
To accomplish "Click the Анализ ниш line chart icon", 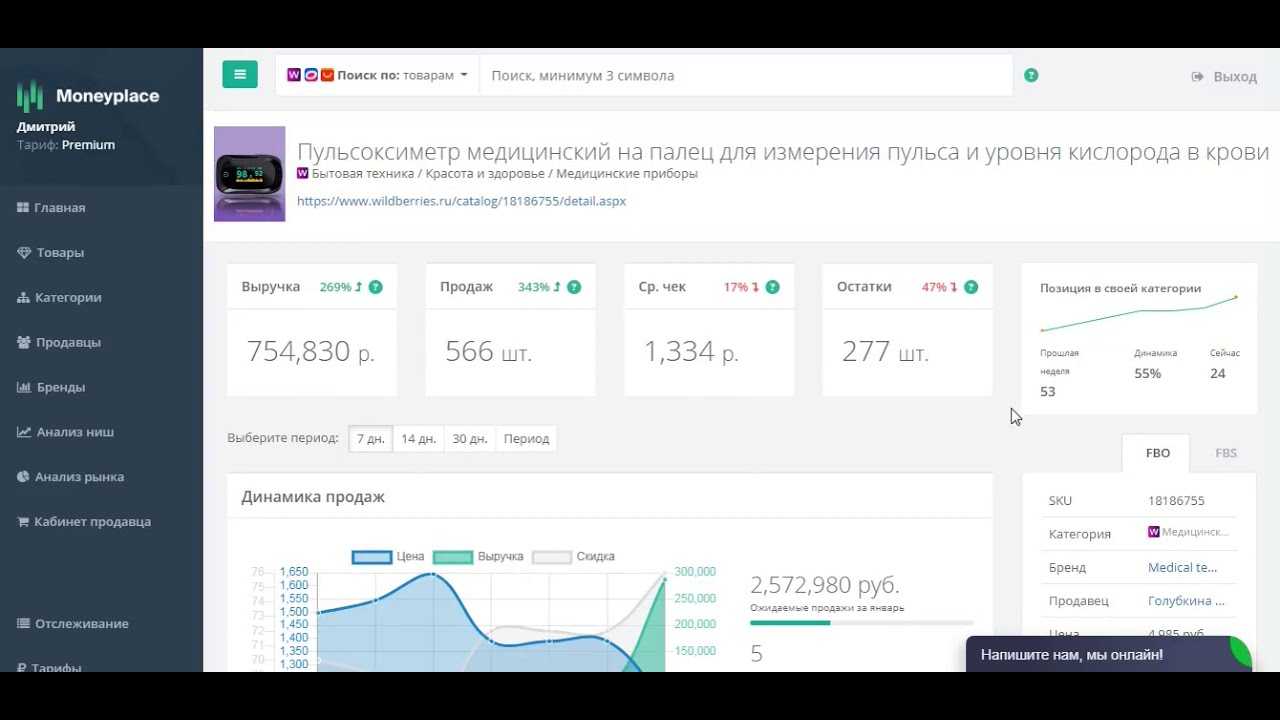I will [24, 432].
